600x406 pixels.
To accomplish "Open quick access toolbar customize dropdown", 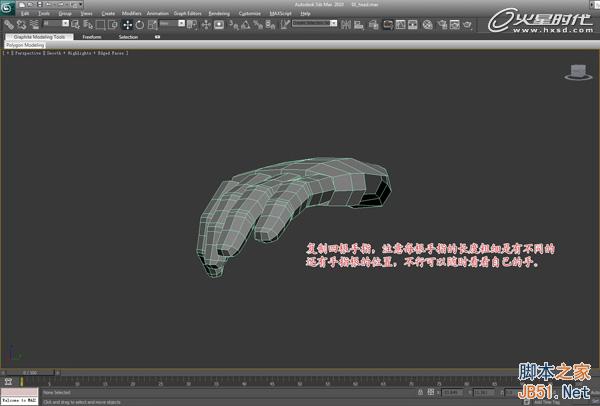I will (x=81, y=5).
